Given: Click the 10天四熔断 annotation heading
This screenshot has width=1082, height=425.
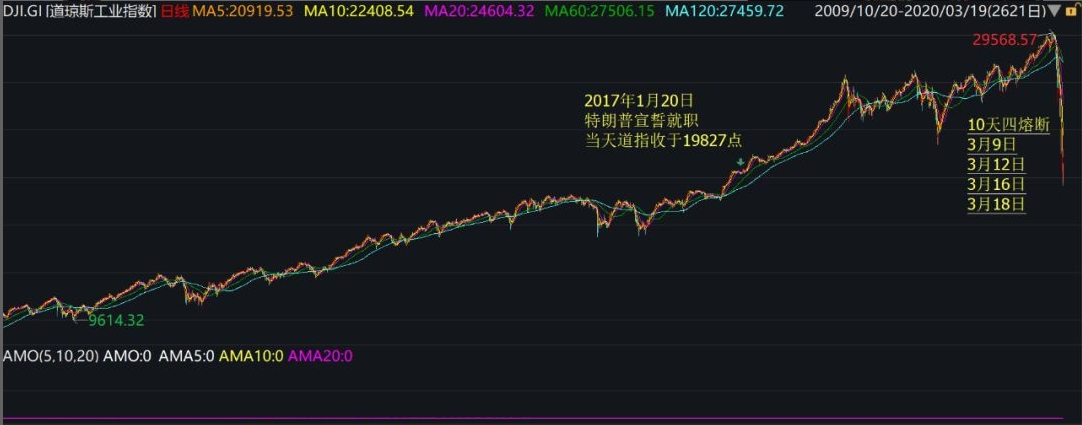Looking at the screenshot, I should tap(1008, 125).
